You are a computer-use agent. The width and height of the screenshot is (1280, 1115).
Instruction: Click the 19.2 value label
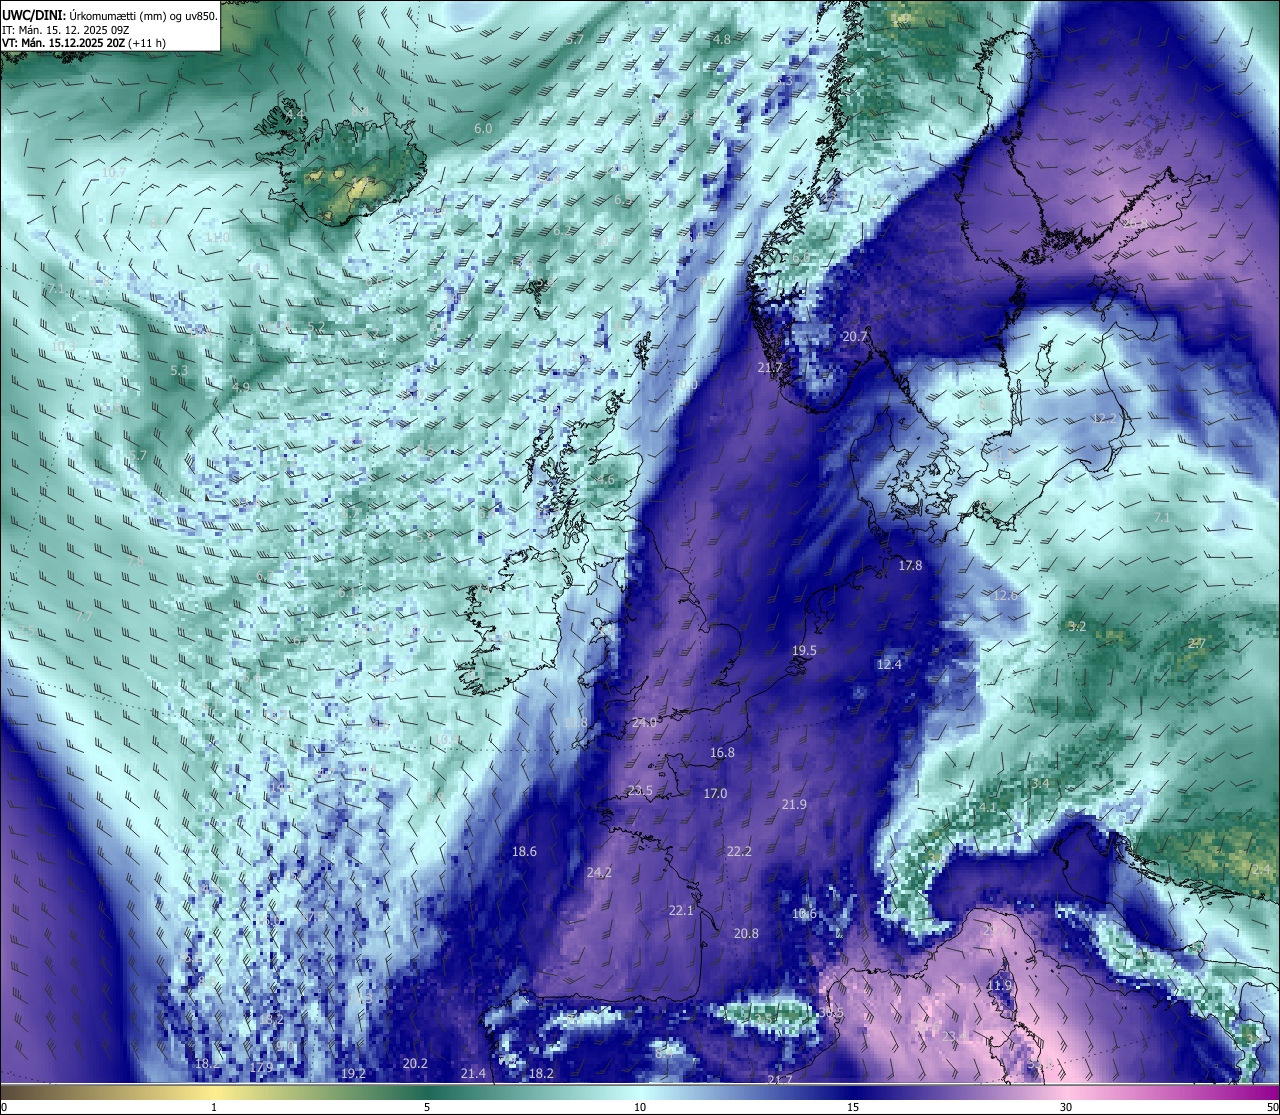[x=353, y=1074]
